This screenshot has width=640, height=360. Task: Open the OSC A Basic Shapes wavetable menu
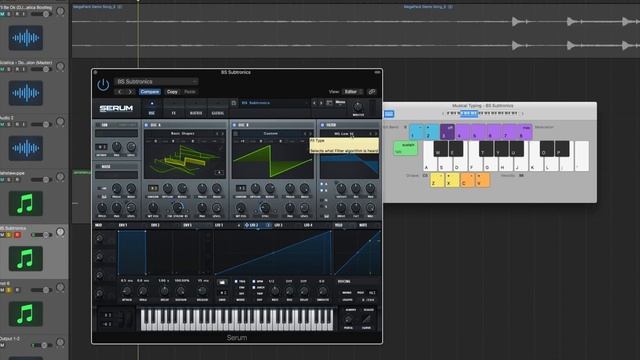(x=182, y=133)
